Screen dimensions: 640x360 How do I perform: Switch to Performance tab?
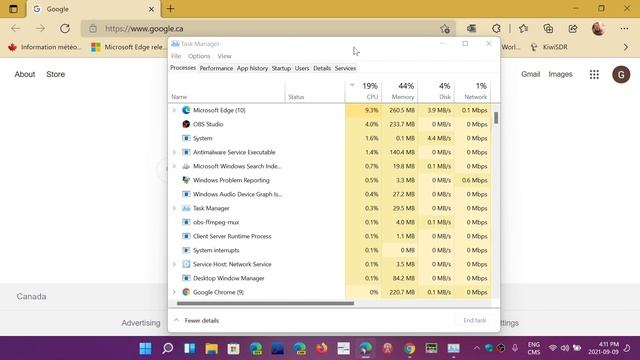pos(216,68)
